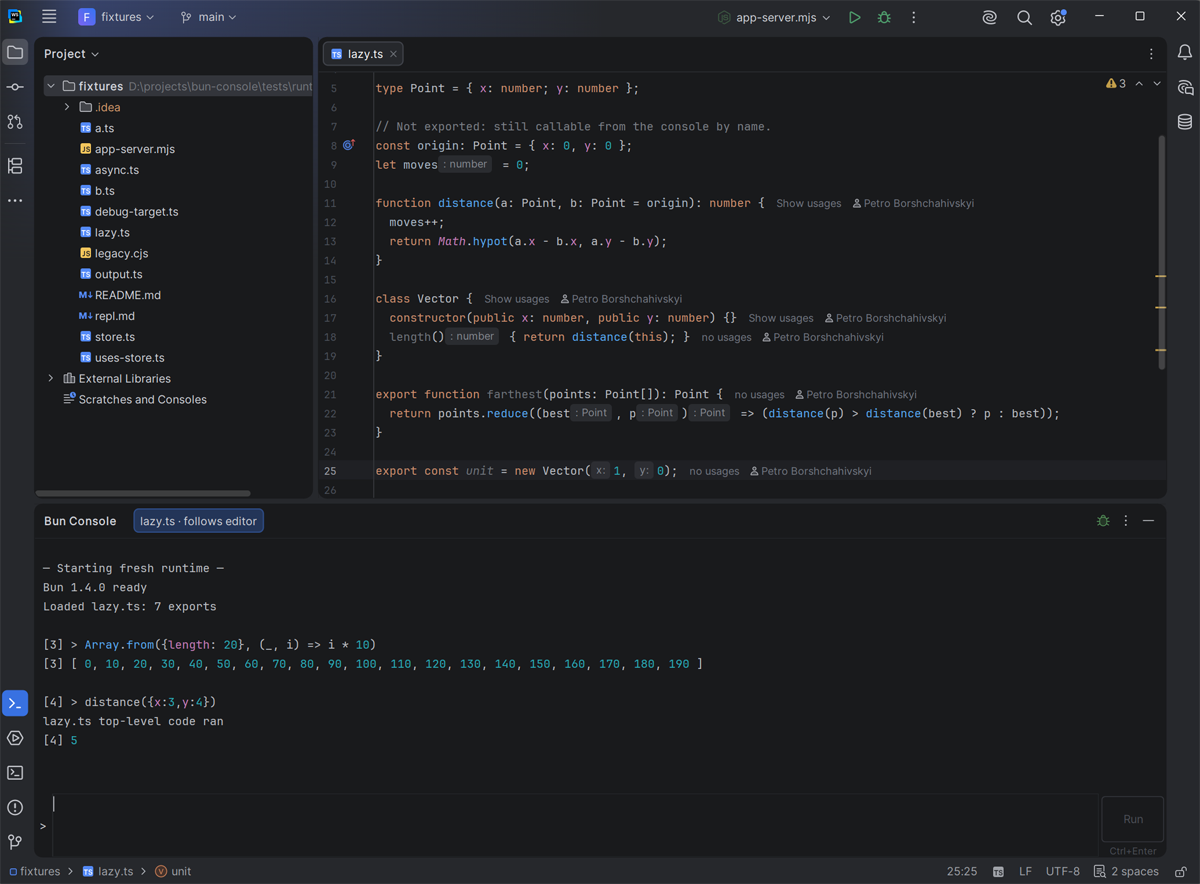Open editor tab options menu
The height and width of the screenshot is (884, 1200).
[x=1151, y=54]
